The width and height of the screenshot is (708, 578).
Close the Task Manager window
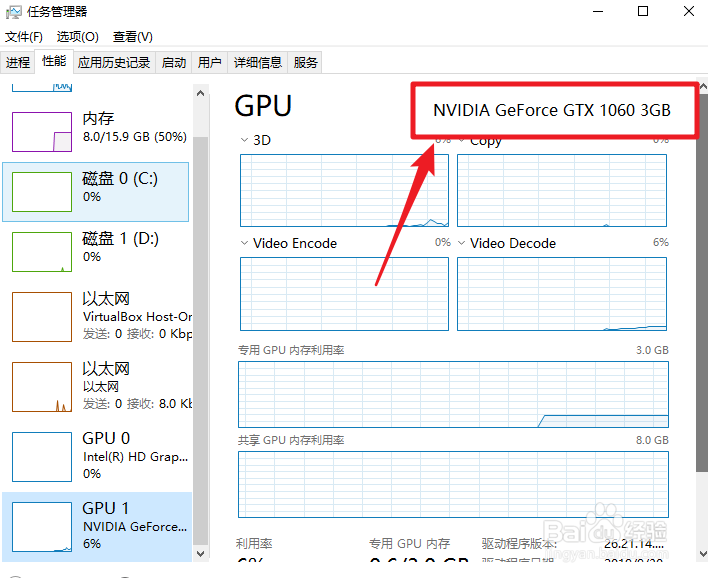(x=689, y=11)
